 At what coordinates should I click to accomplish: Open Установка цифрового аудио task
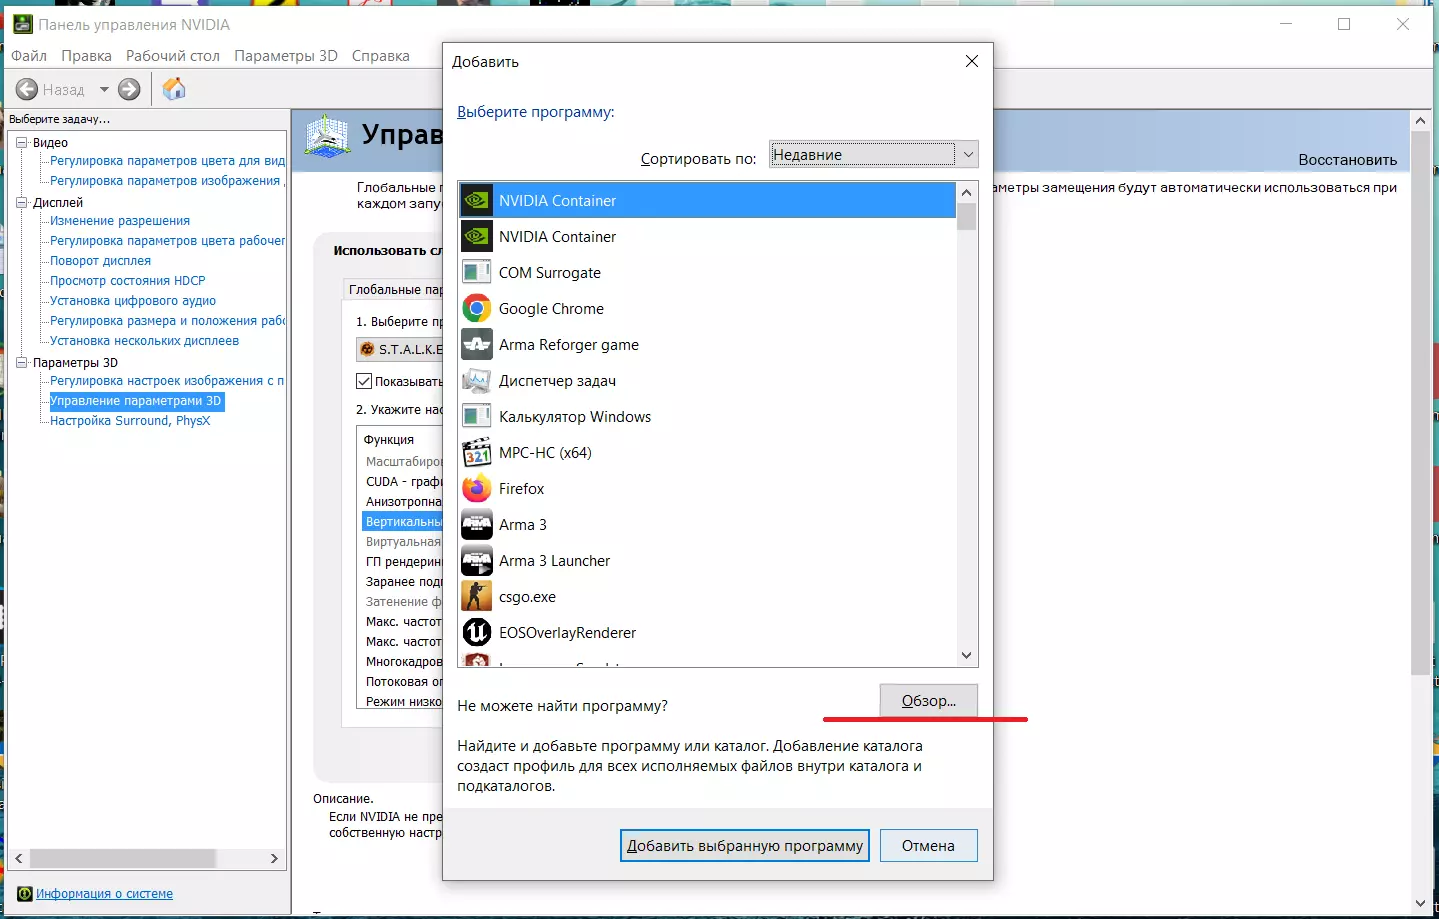coord(133,301)
